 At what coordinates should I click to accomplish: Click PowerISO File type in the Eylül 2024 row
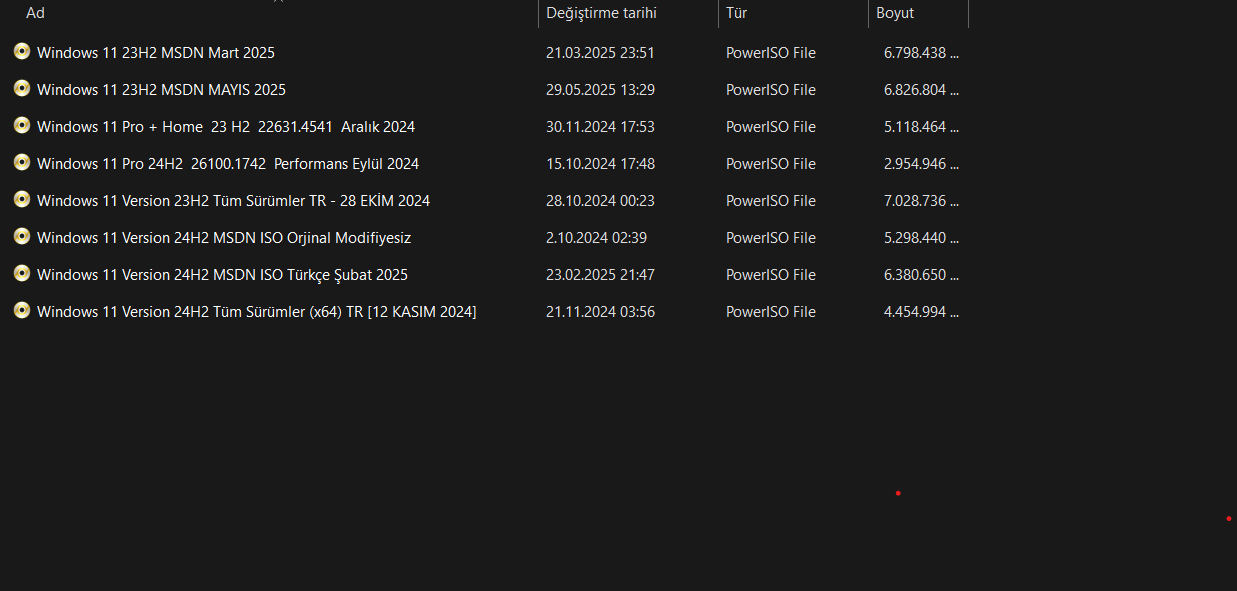(x=771, y=164)
